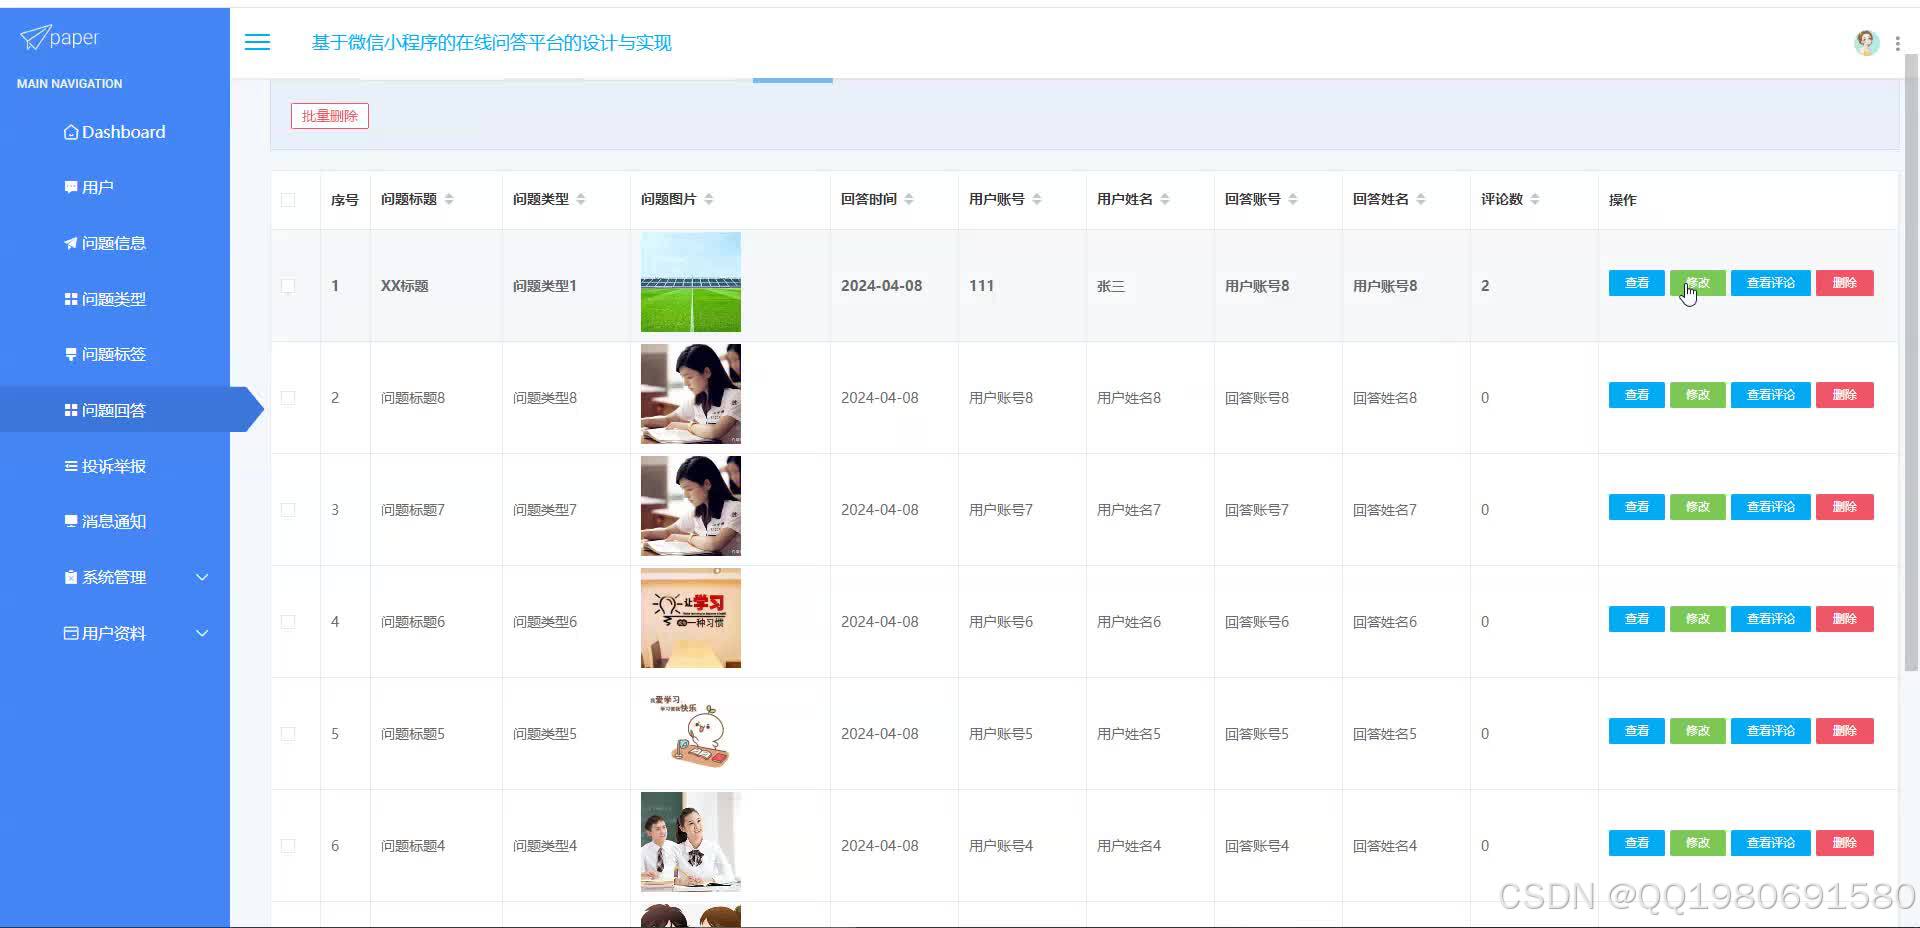Go to 问题标签 menu item
Screen dimensions: 1920x928
click(x=115, y=354)
